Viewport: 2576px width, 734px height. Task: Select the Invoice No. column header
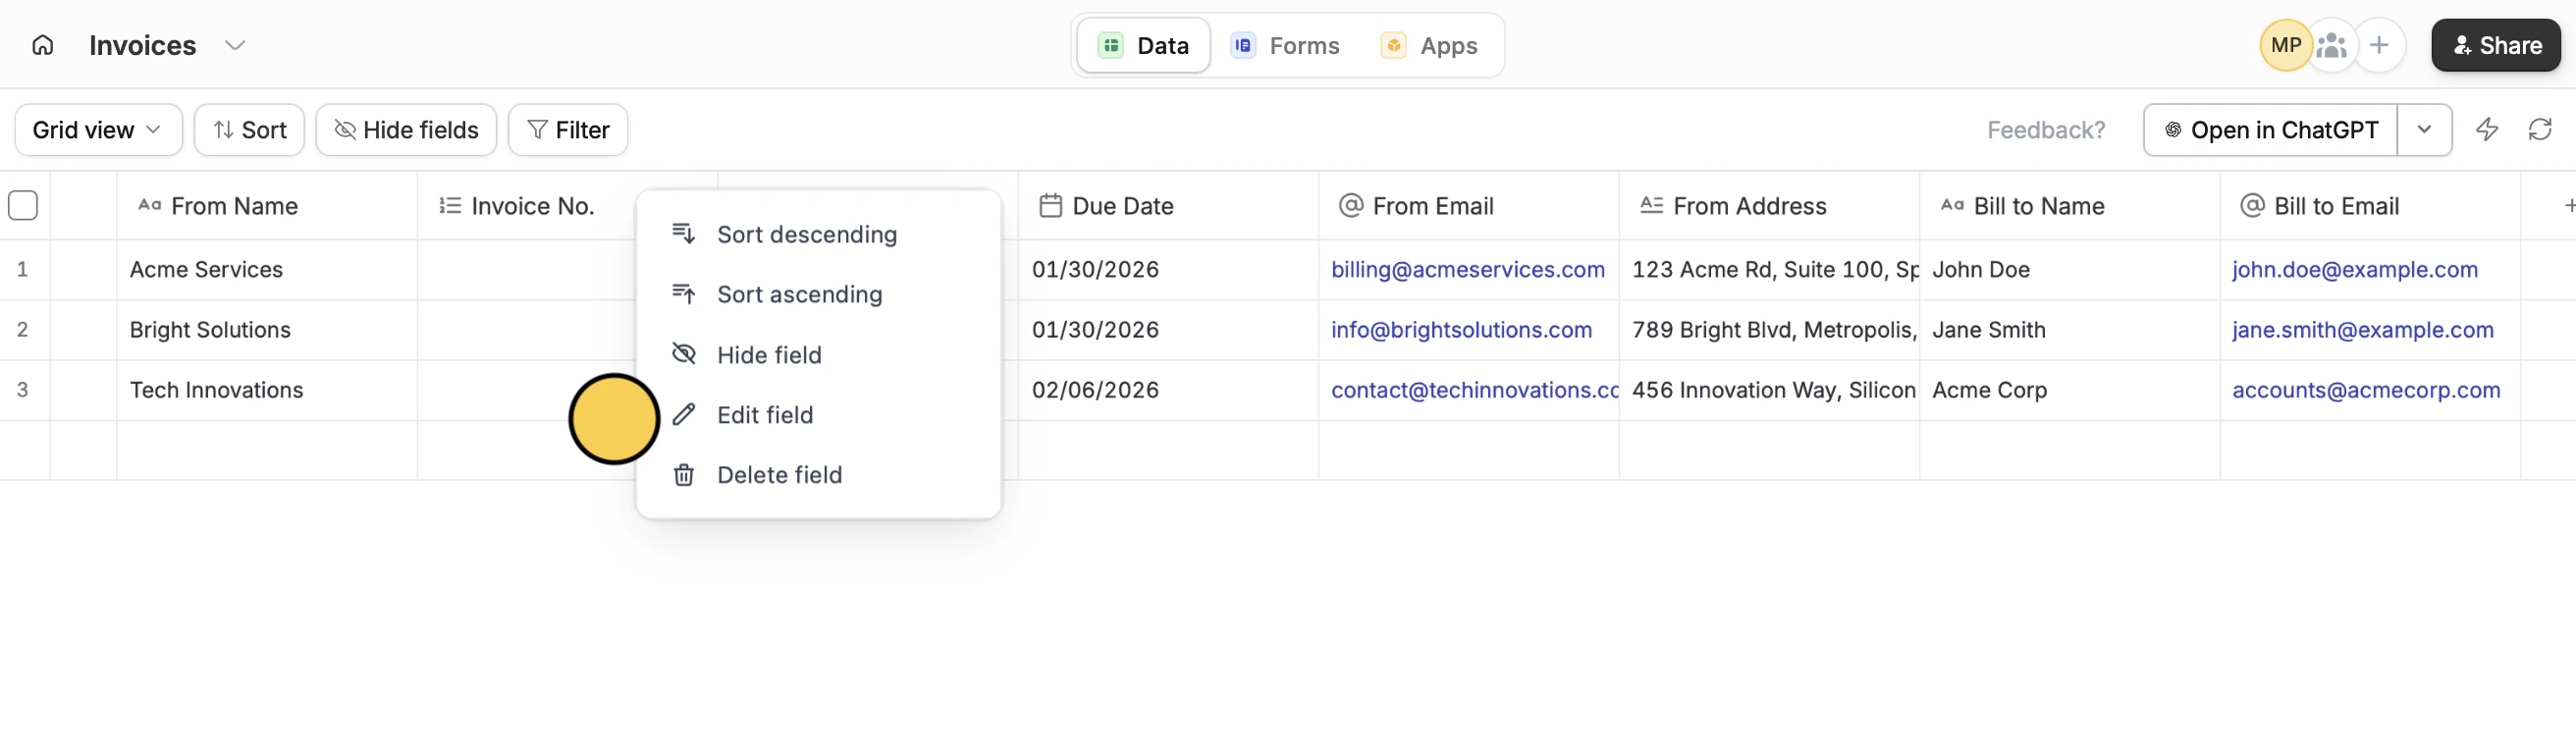(x=527, y=206)
